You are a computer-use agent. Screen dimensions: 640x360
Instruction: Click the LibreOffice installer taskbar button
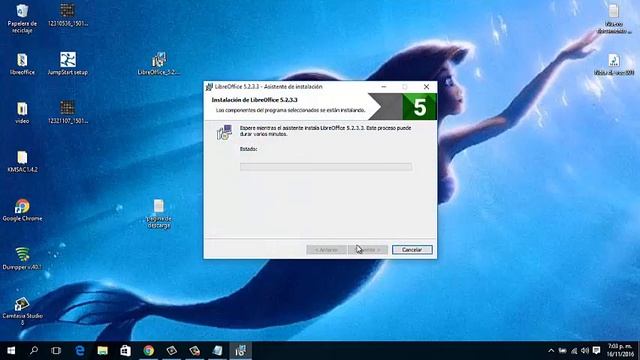pos(240,351)
